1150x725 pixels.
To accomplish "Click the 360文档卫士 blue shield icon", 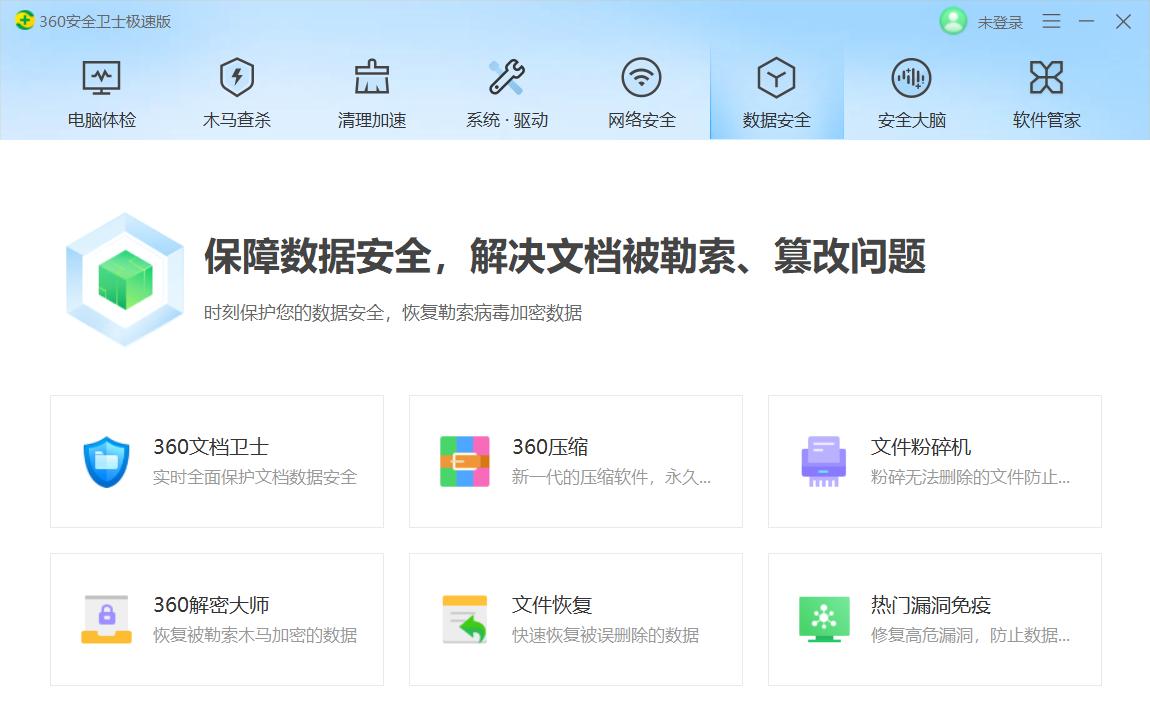I will 106,460.
